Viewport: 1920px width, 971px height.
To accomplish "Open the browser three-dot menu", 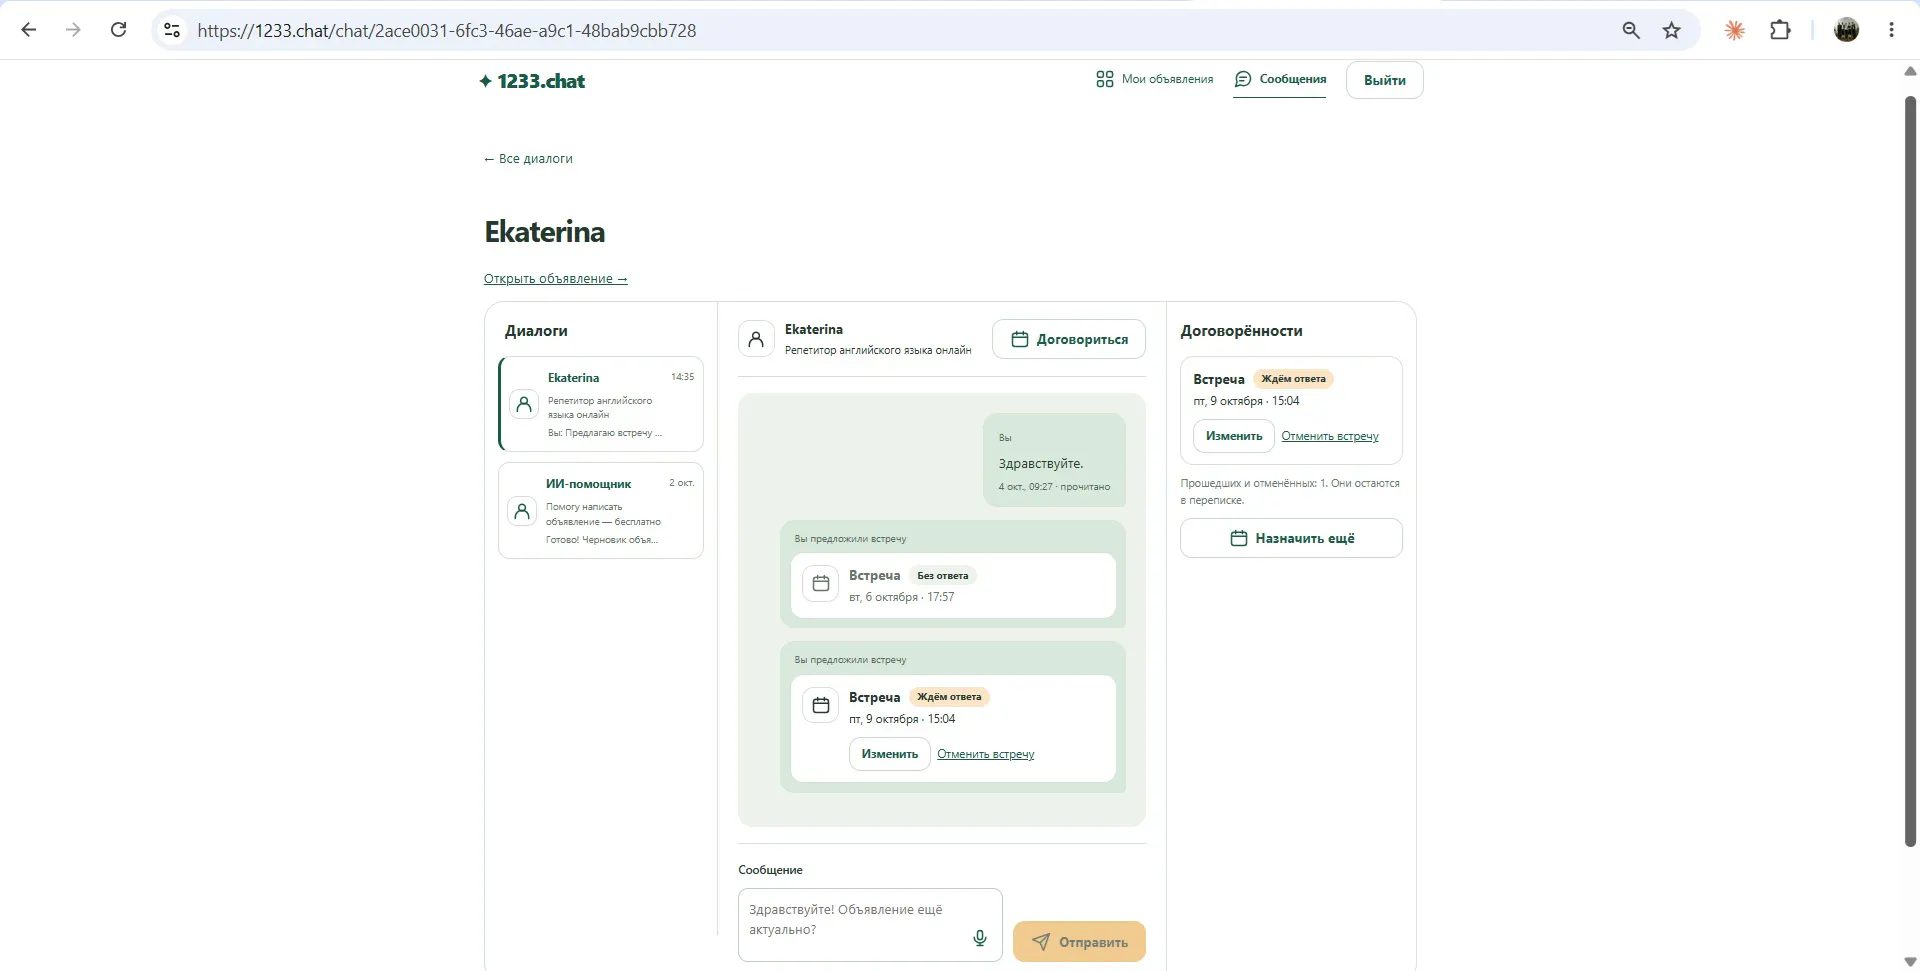I will pos(1891,30).
